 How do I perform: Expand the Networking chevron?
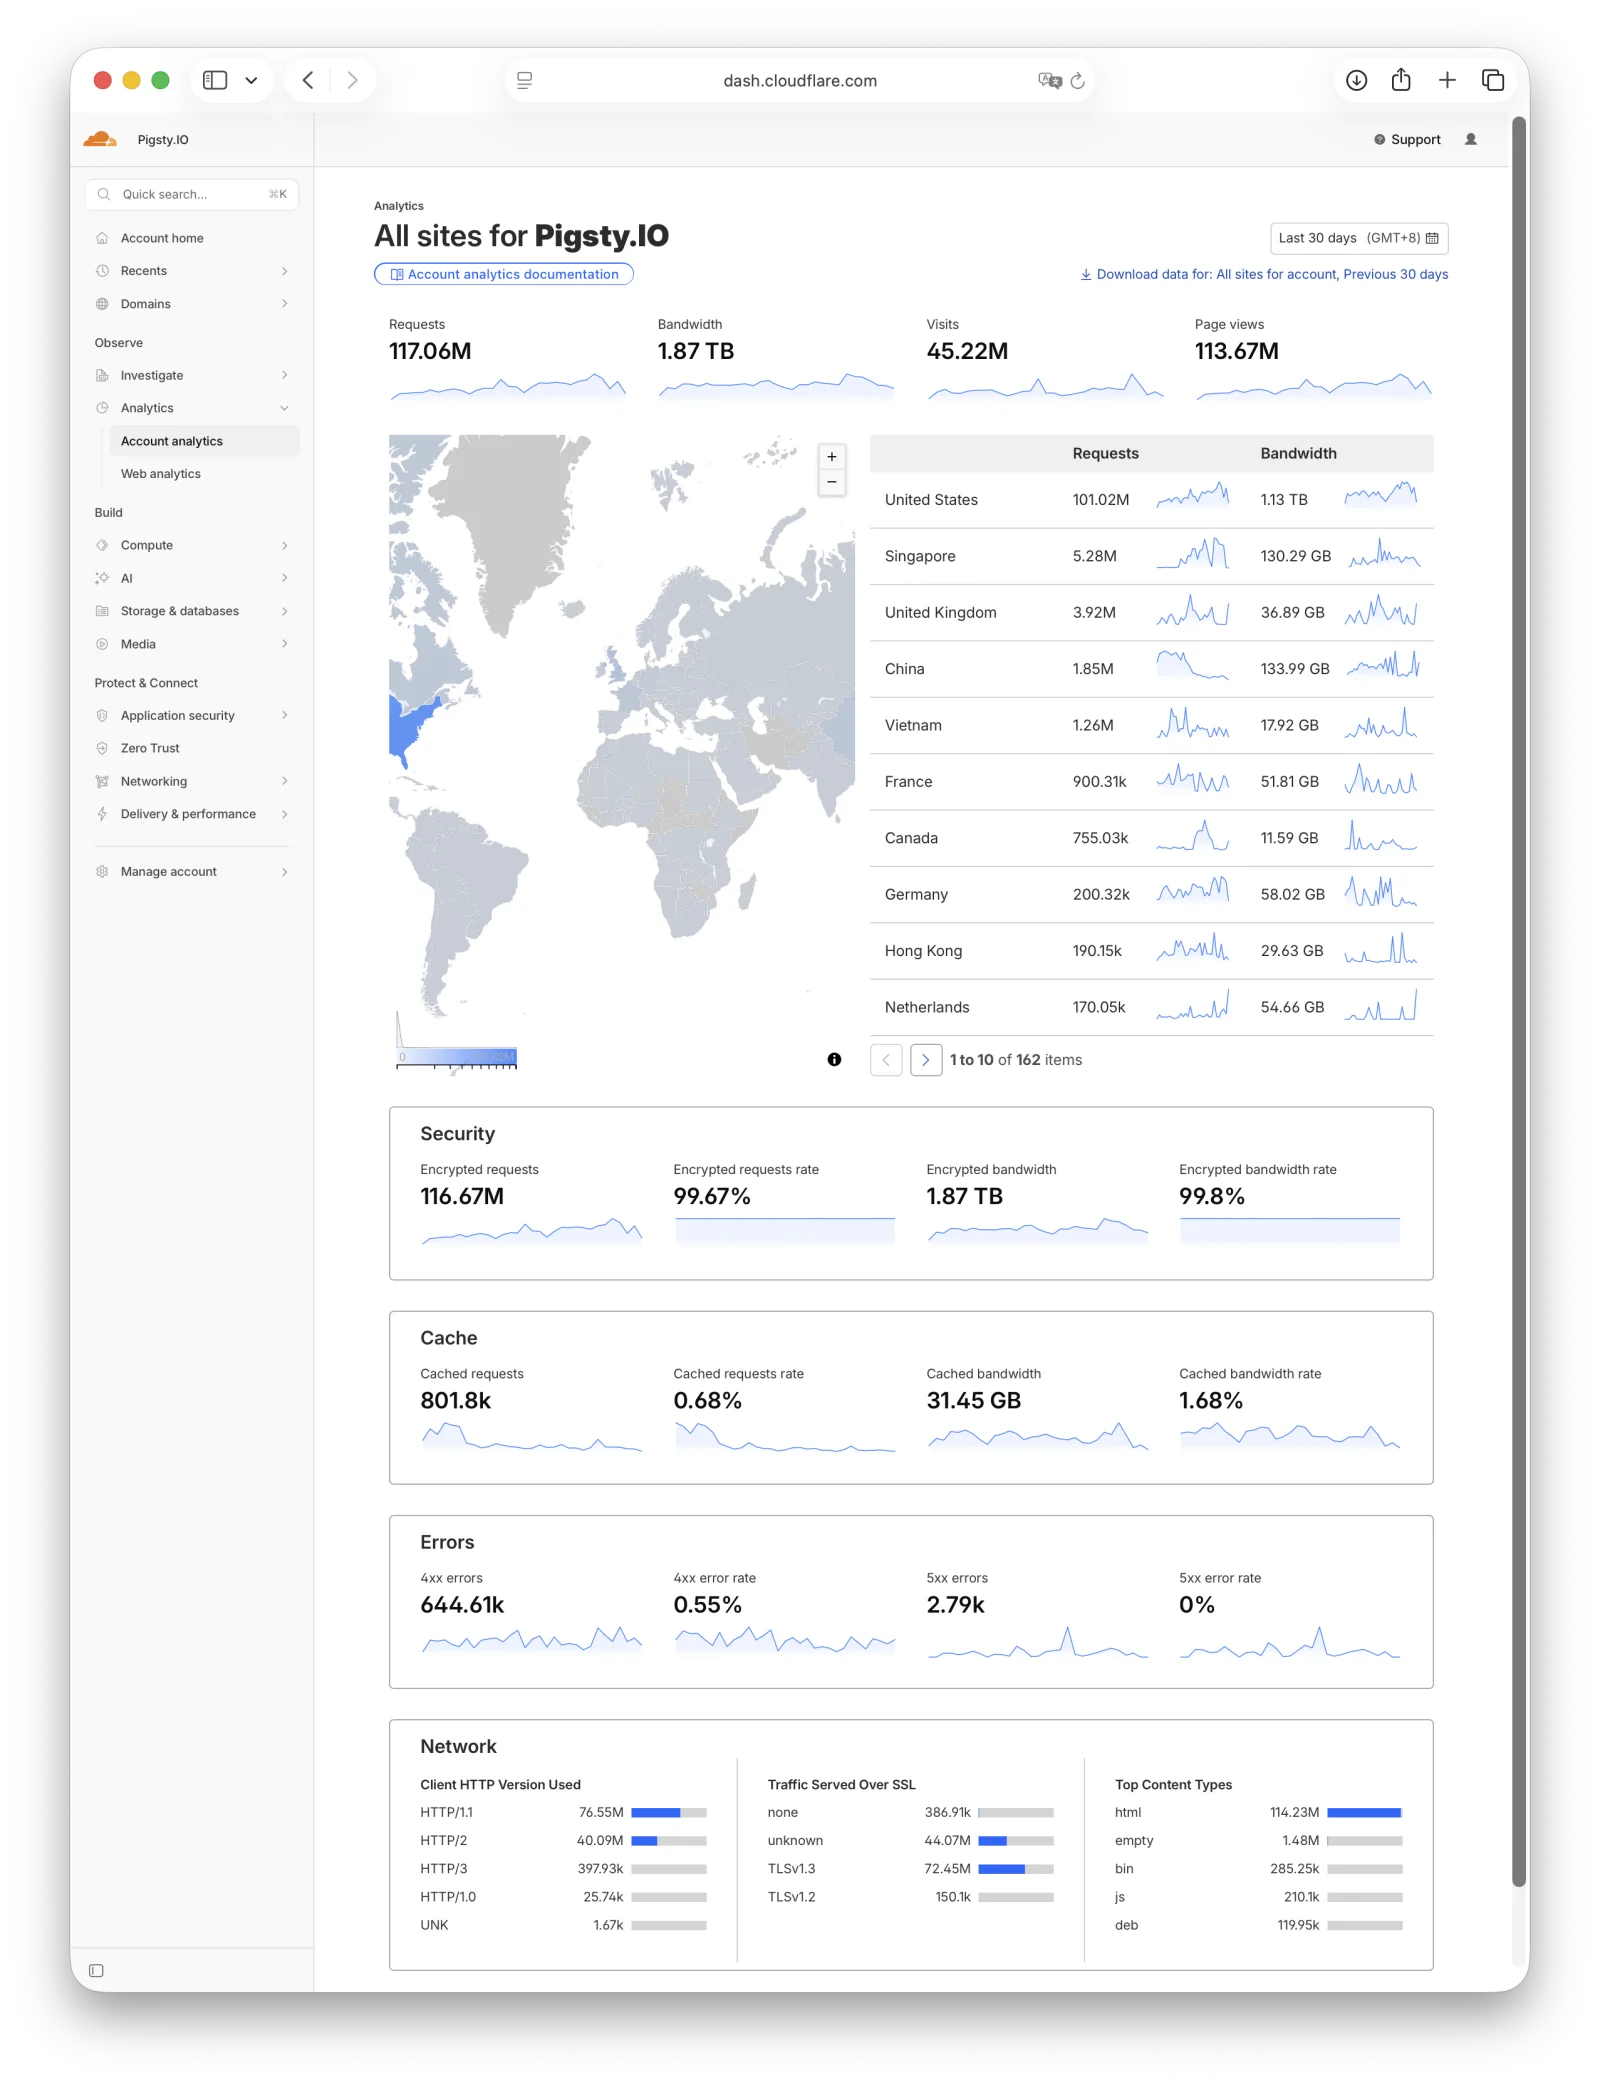[285, 781]
